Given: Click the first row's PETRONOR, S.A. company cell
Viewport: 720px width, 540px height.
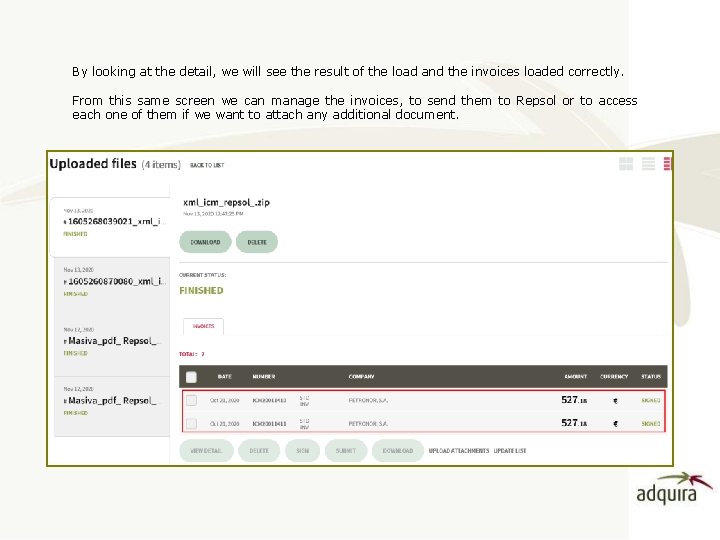Looking at the screenshot, I should (x=368, y=400).
